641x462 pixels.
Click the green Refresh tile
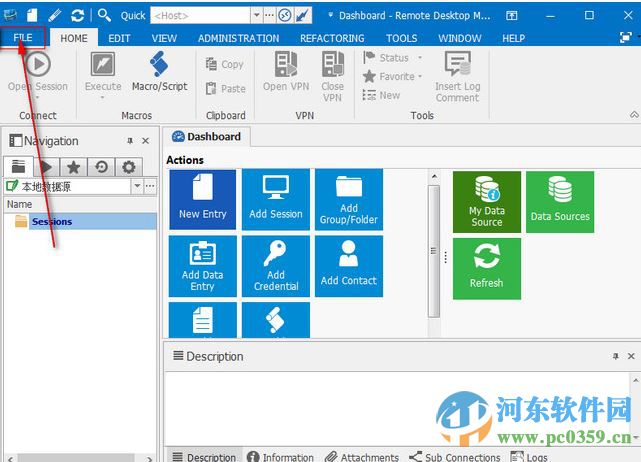click(486, 269)
